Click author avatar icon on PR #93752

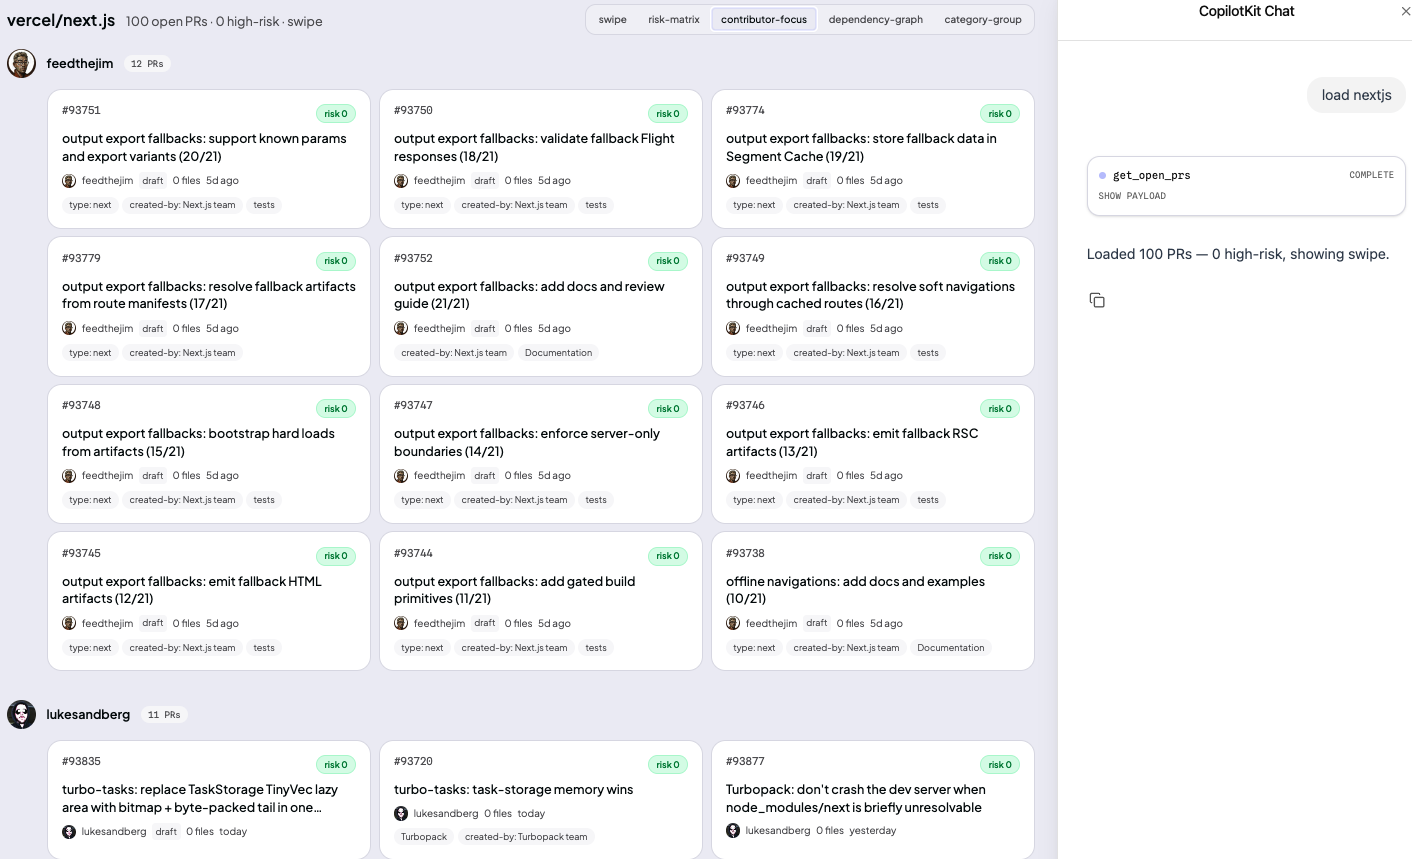(401, 328)
